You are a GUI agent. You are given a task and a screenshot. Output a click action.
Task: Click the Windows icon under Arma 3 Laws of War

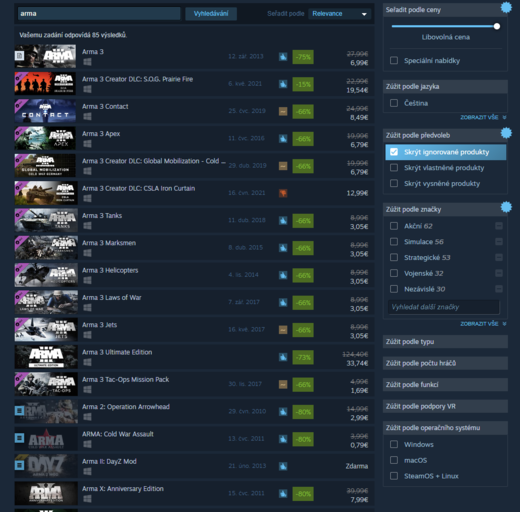click(x=87, y=308)
